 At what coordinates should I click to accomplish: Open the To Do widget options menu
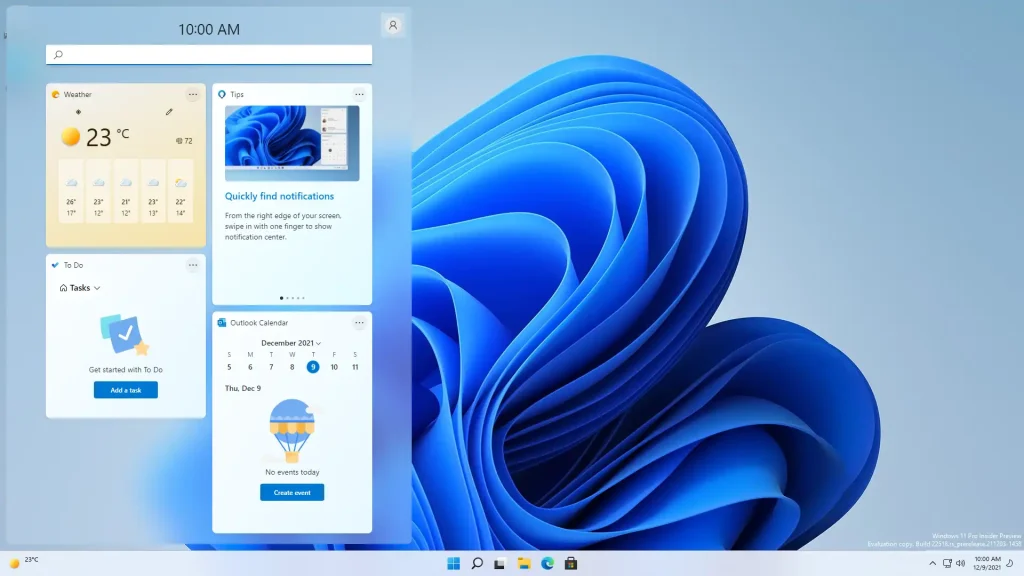193,265
